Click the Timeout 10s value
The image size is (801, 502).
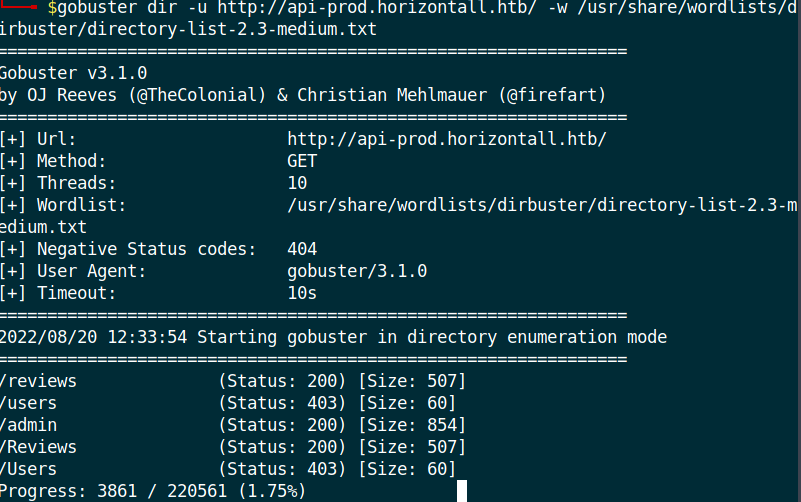click(x=302, y=293)
